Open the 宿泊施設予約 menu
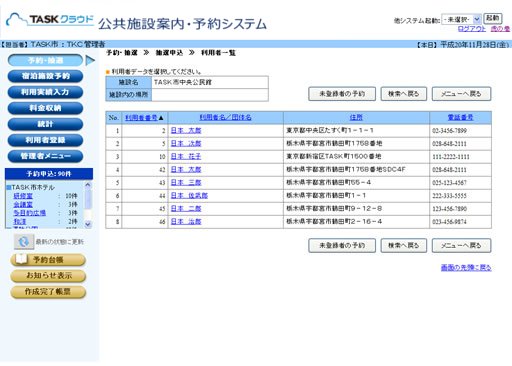Image resolution: width=512 pixels, height=366 pixels. [x=45, y=76]
